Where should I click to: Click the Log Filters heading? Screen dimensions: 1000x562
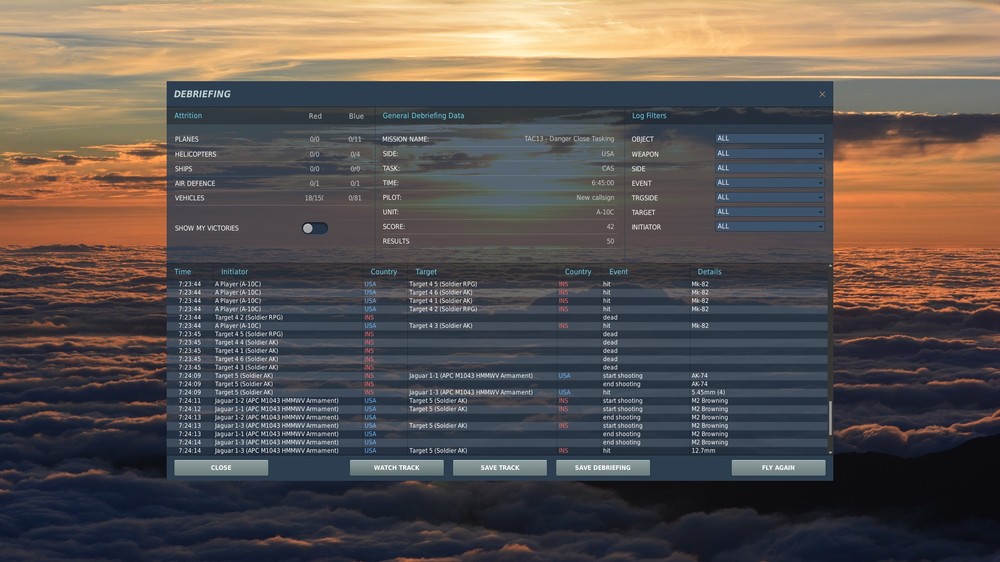pos(649,115)
